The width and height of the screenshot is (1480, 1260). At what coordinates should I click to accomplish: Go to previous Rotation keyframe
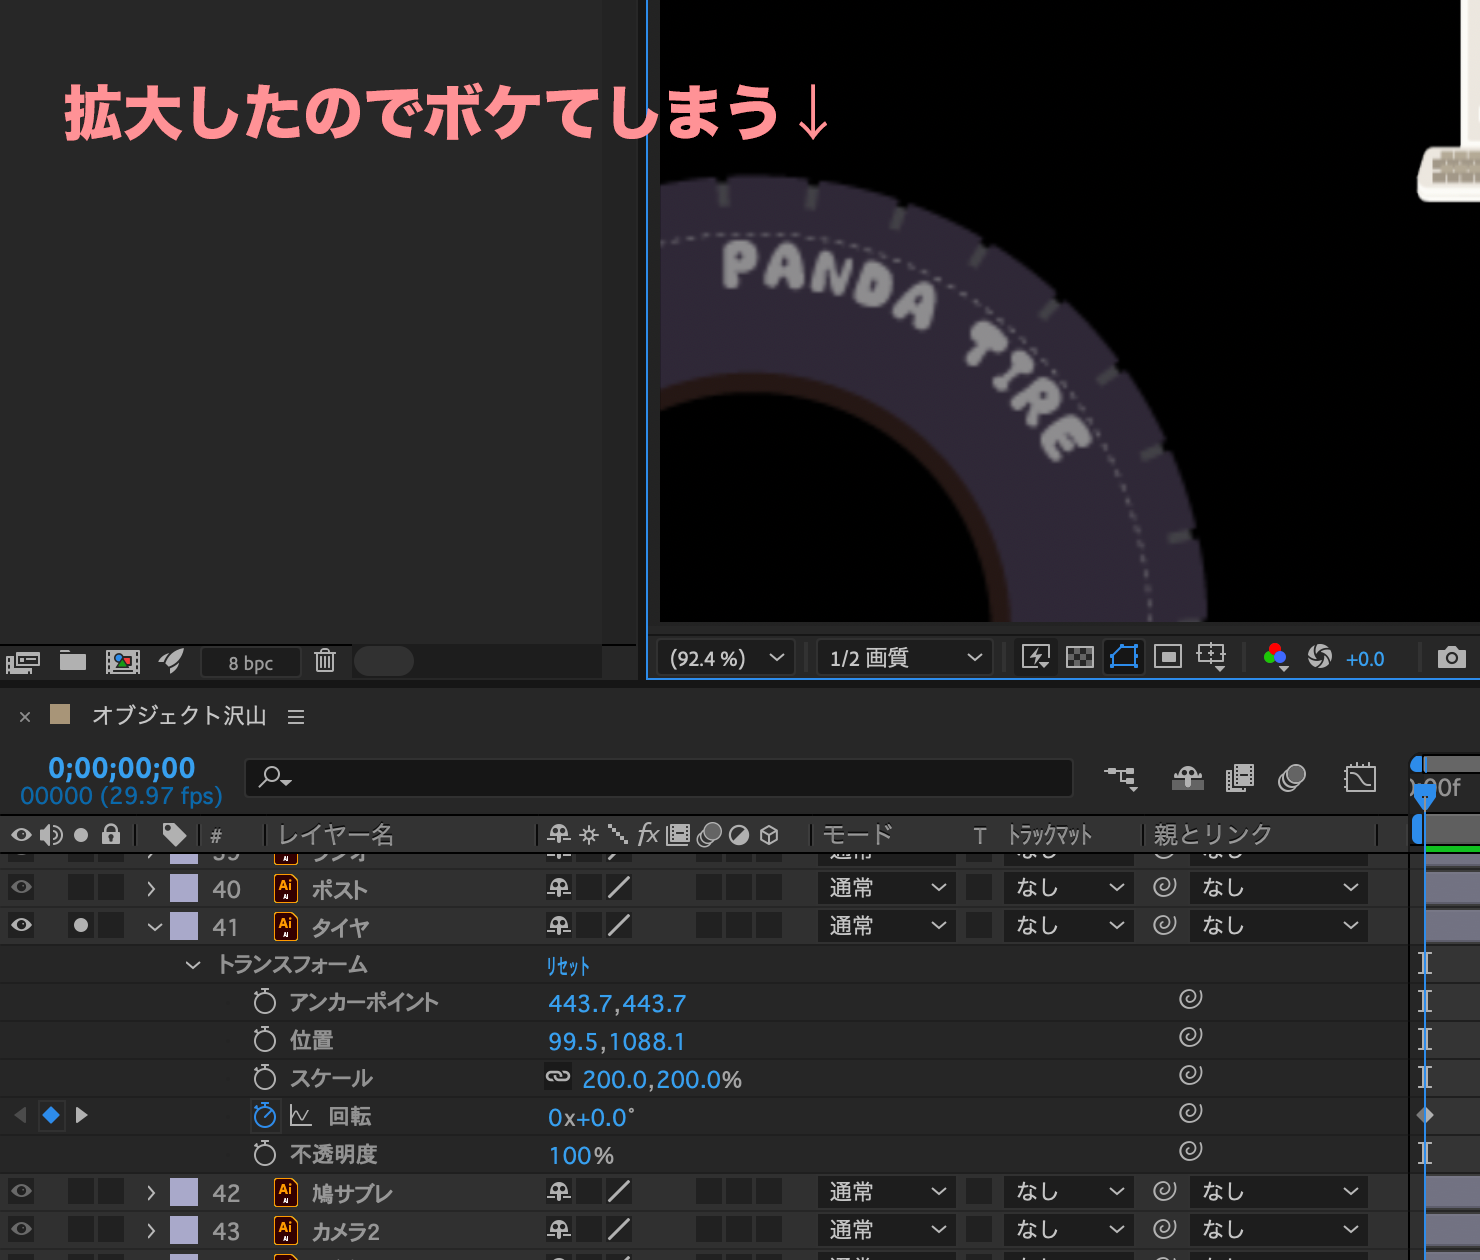20,1115
